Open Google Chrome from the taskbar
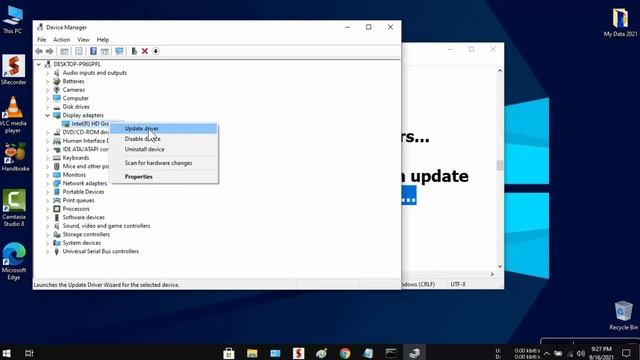Screen dimensions: 640x360 point(345,353)
